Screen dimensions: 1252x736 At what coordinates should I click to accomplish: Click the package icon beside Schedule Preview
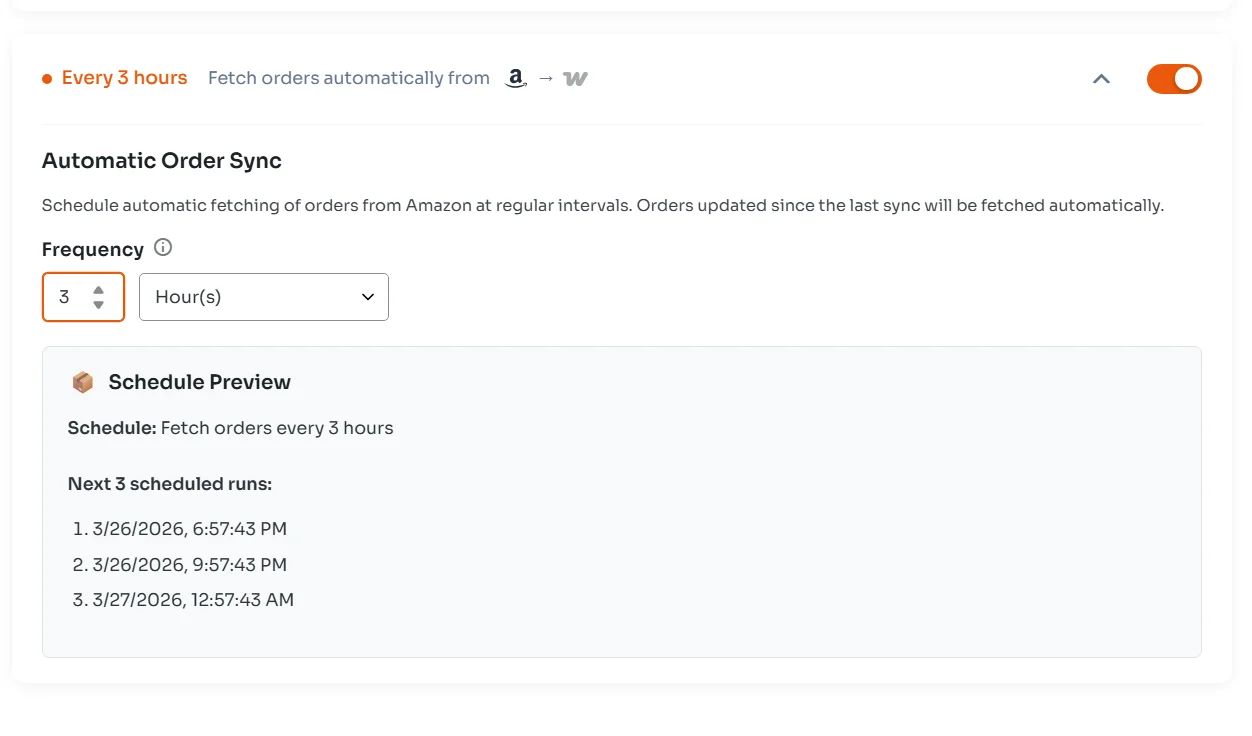82,381
